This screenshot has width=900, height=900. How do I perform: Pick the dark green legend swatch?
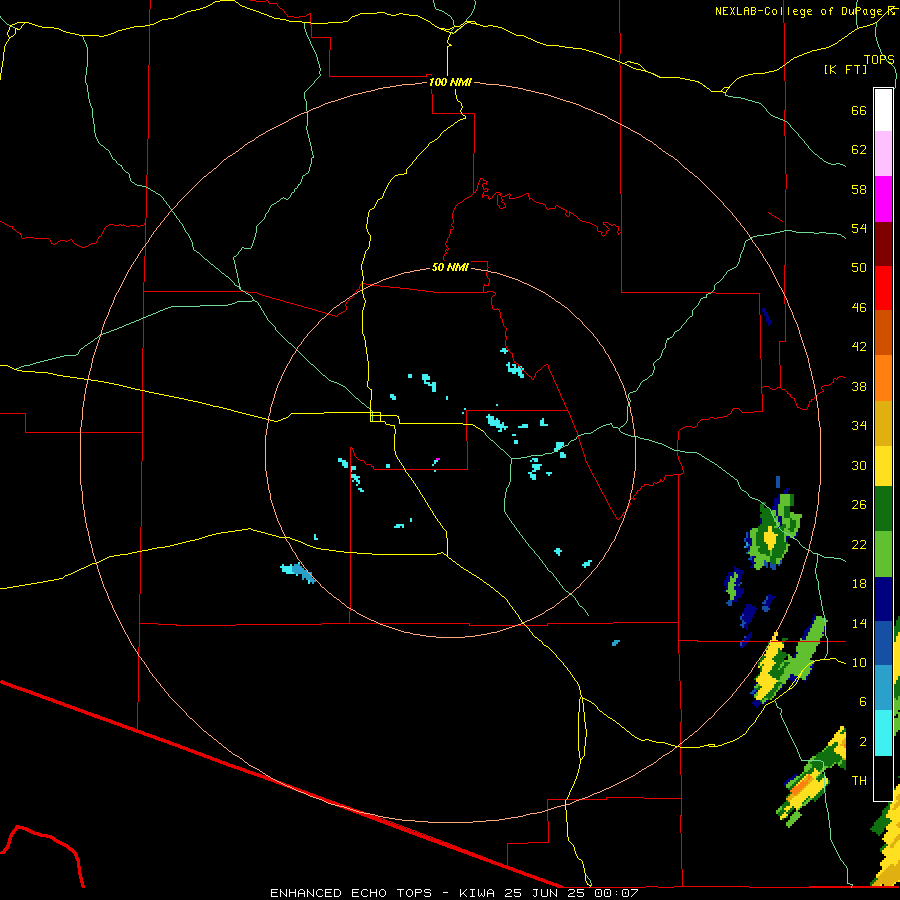click(883, 509)
